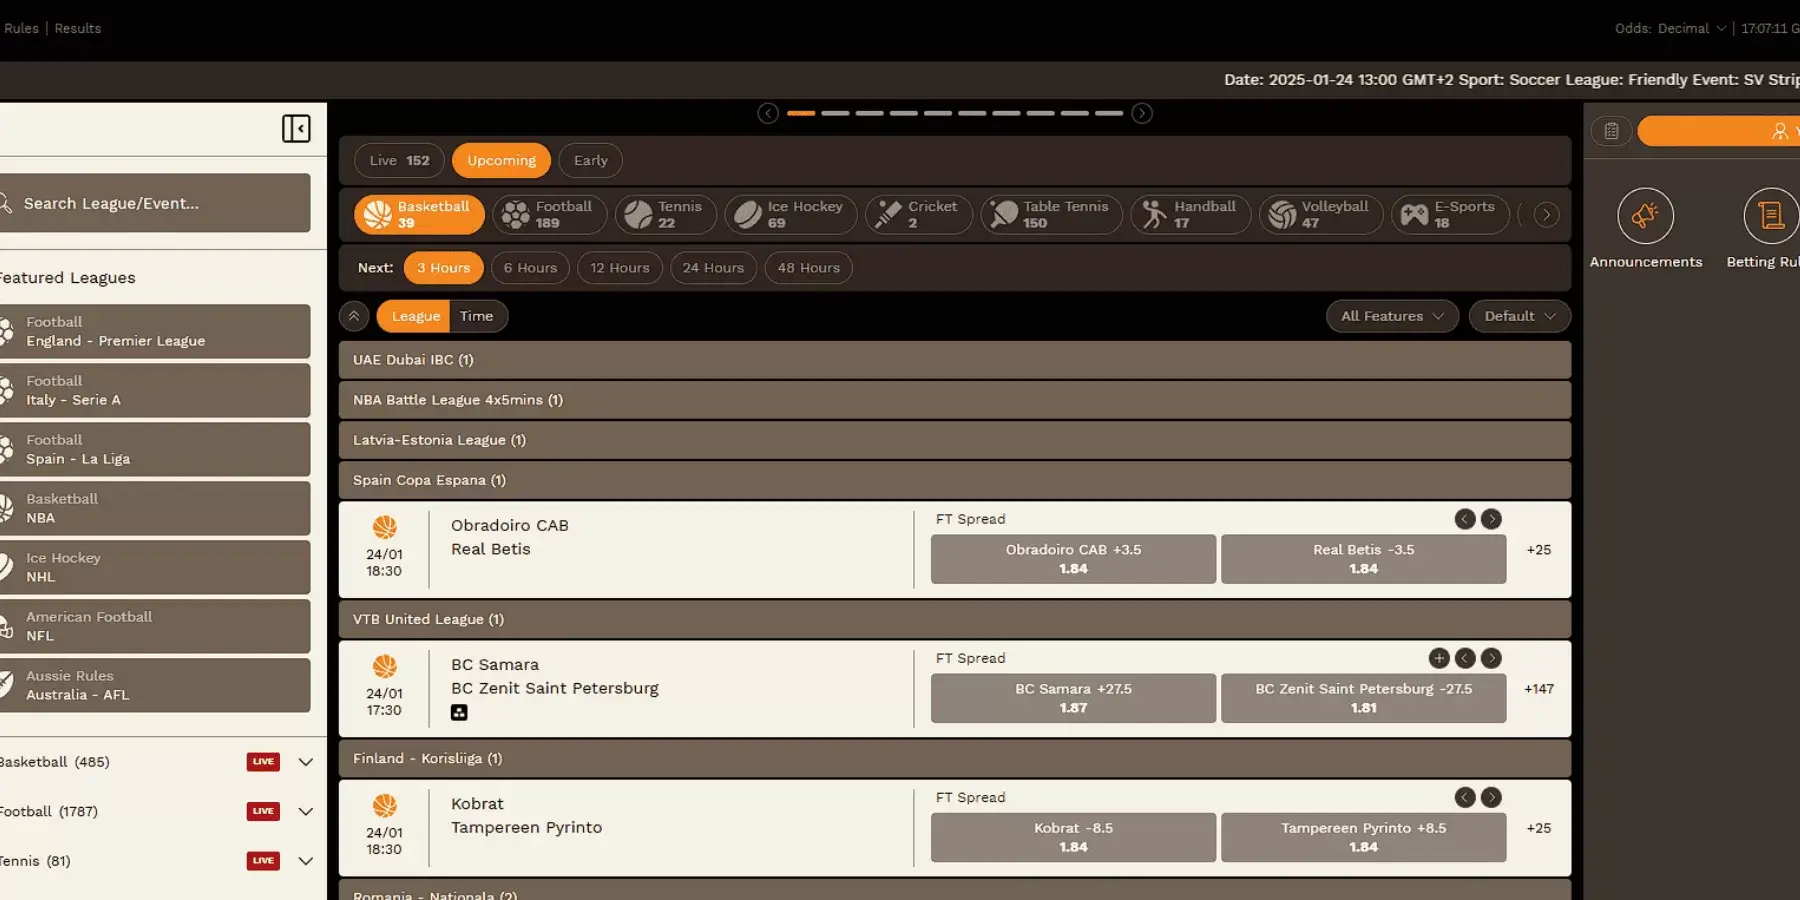
Task: Open Results link in top bar
Action: (x=77, y=28)
